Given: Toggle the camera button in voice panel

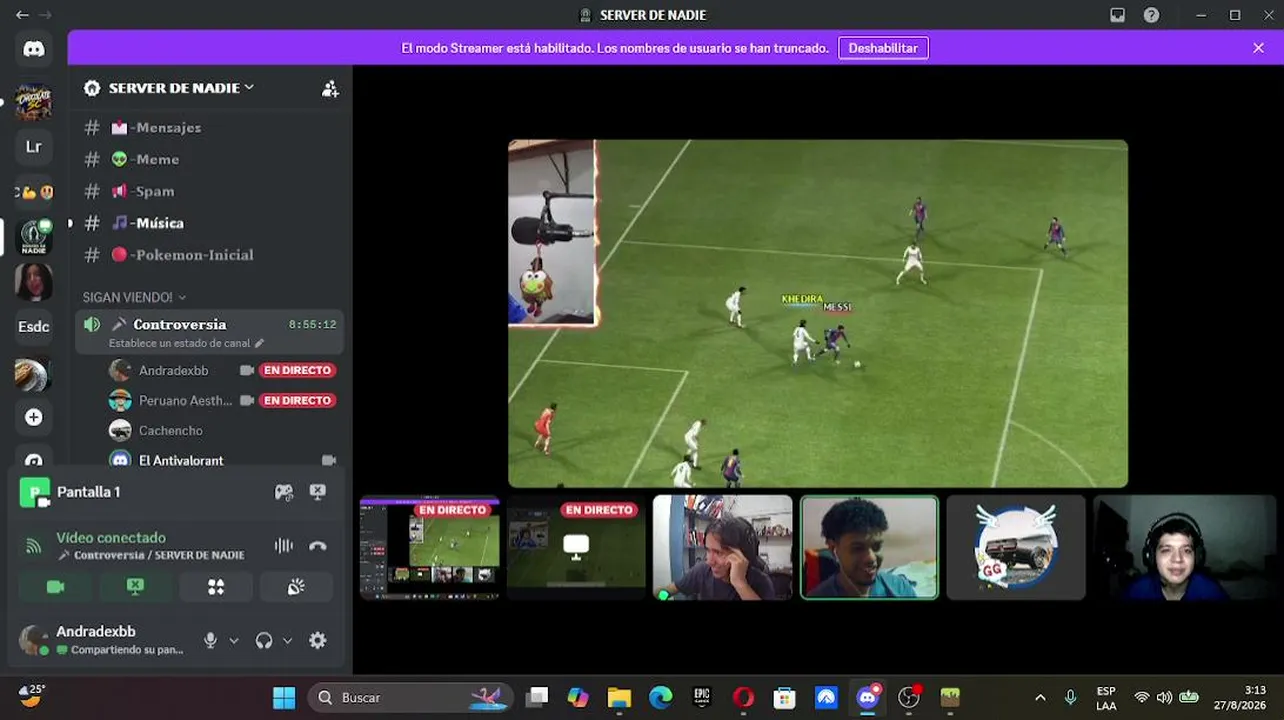Looking at the screenshot, I should pos(55,587).
